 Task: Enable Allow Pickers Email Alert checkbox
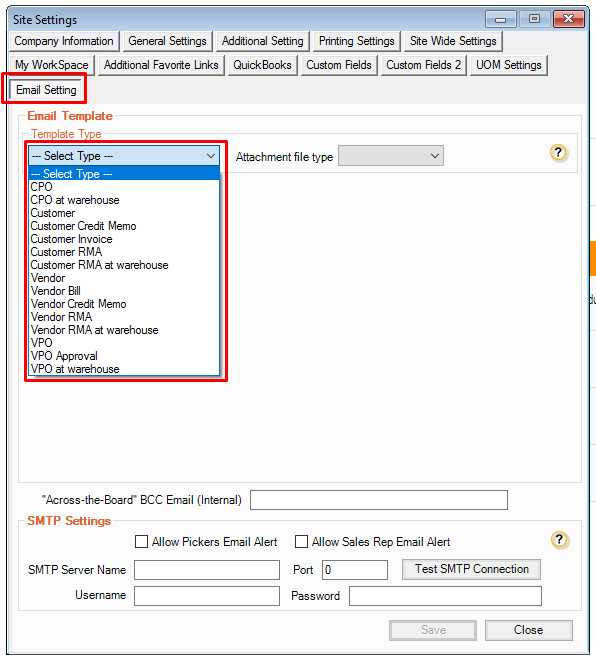tap(141, 541)
